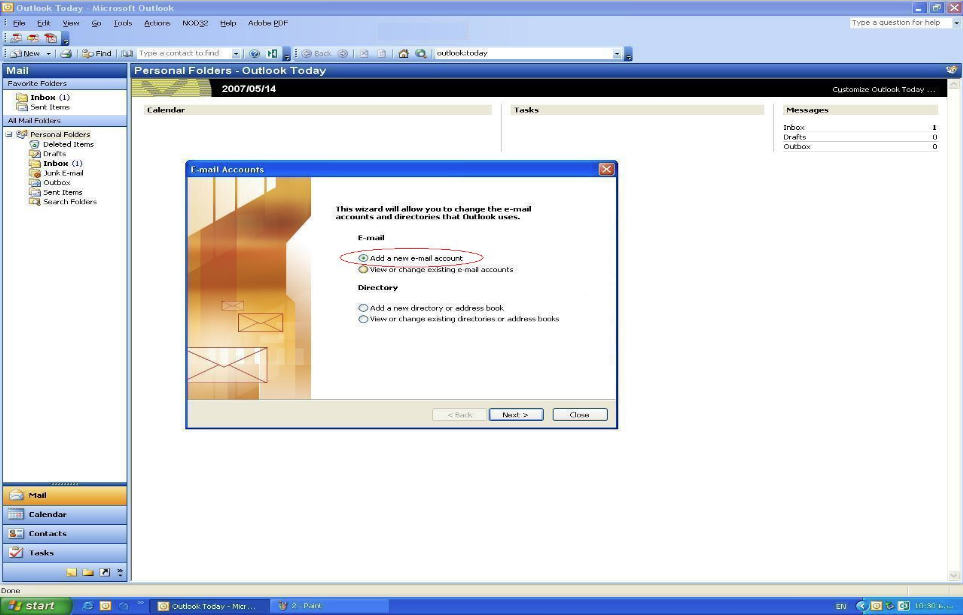Click the Find toolbar button
Image resolution: width=963 pixels, height=615 pixels.
(96, 53)
